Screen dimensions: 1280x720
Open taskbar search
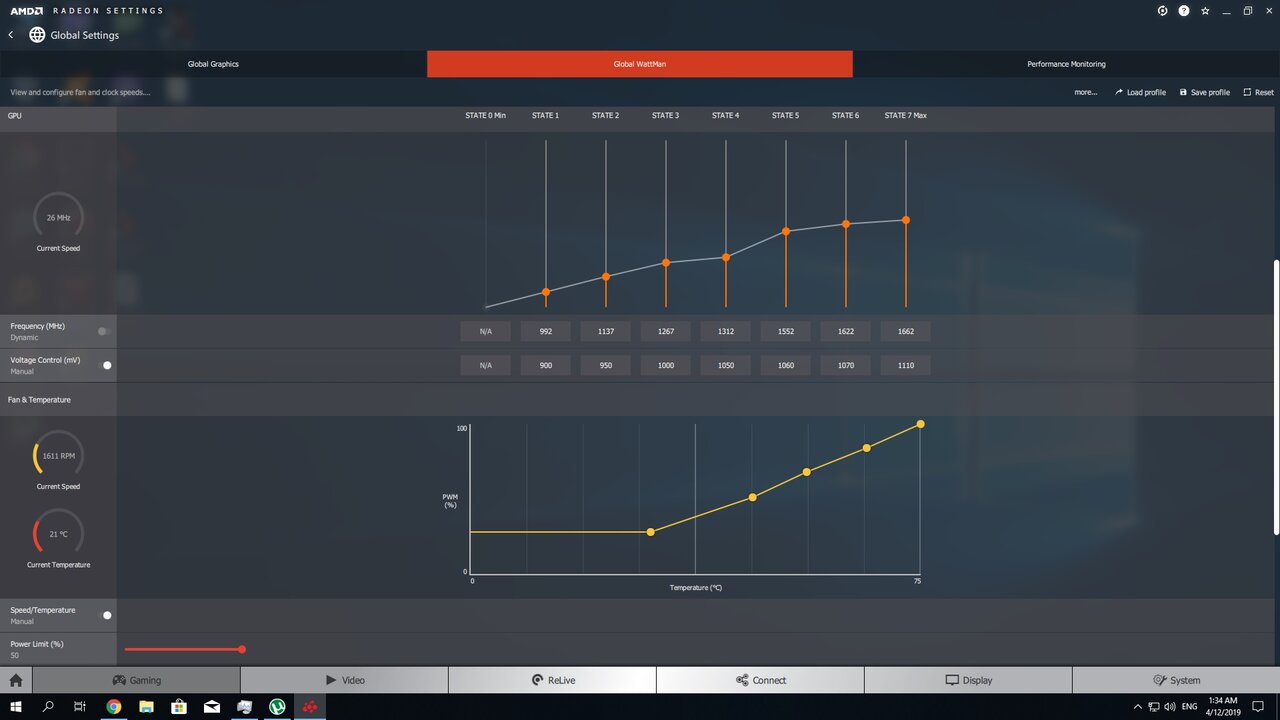(x=48, y=707)
